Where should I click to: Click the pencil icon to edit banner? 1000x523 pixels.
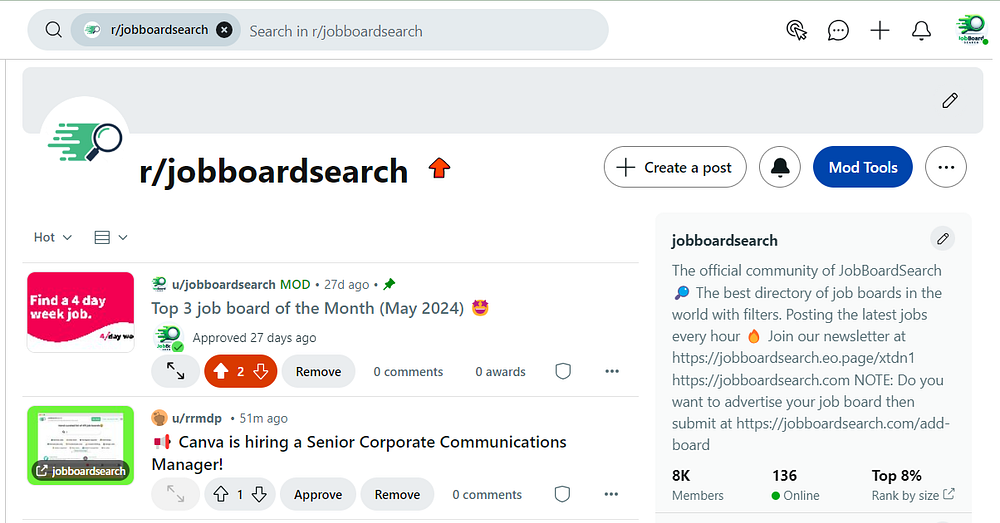(x=950, y=100)
